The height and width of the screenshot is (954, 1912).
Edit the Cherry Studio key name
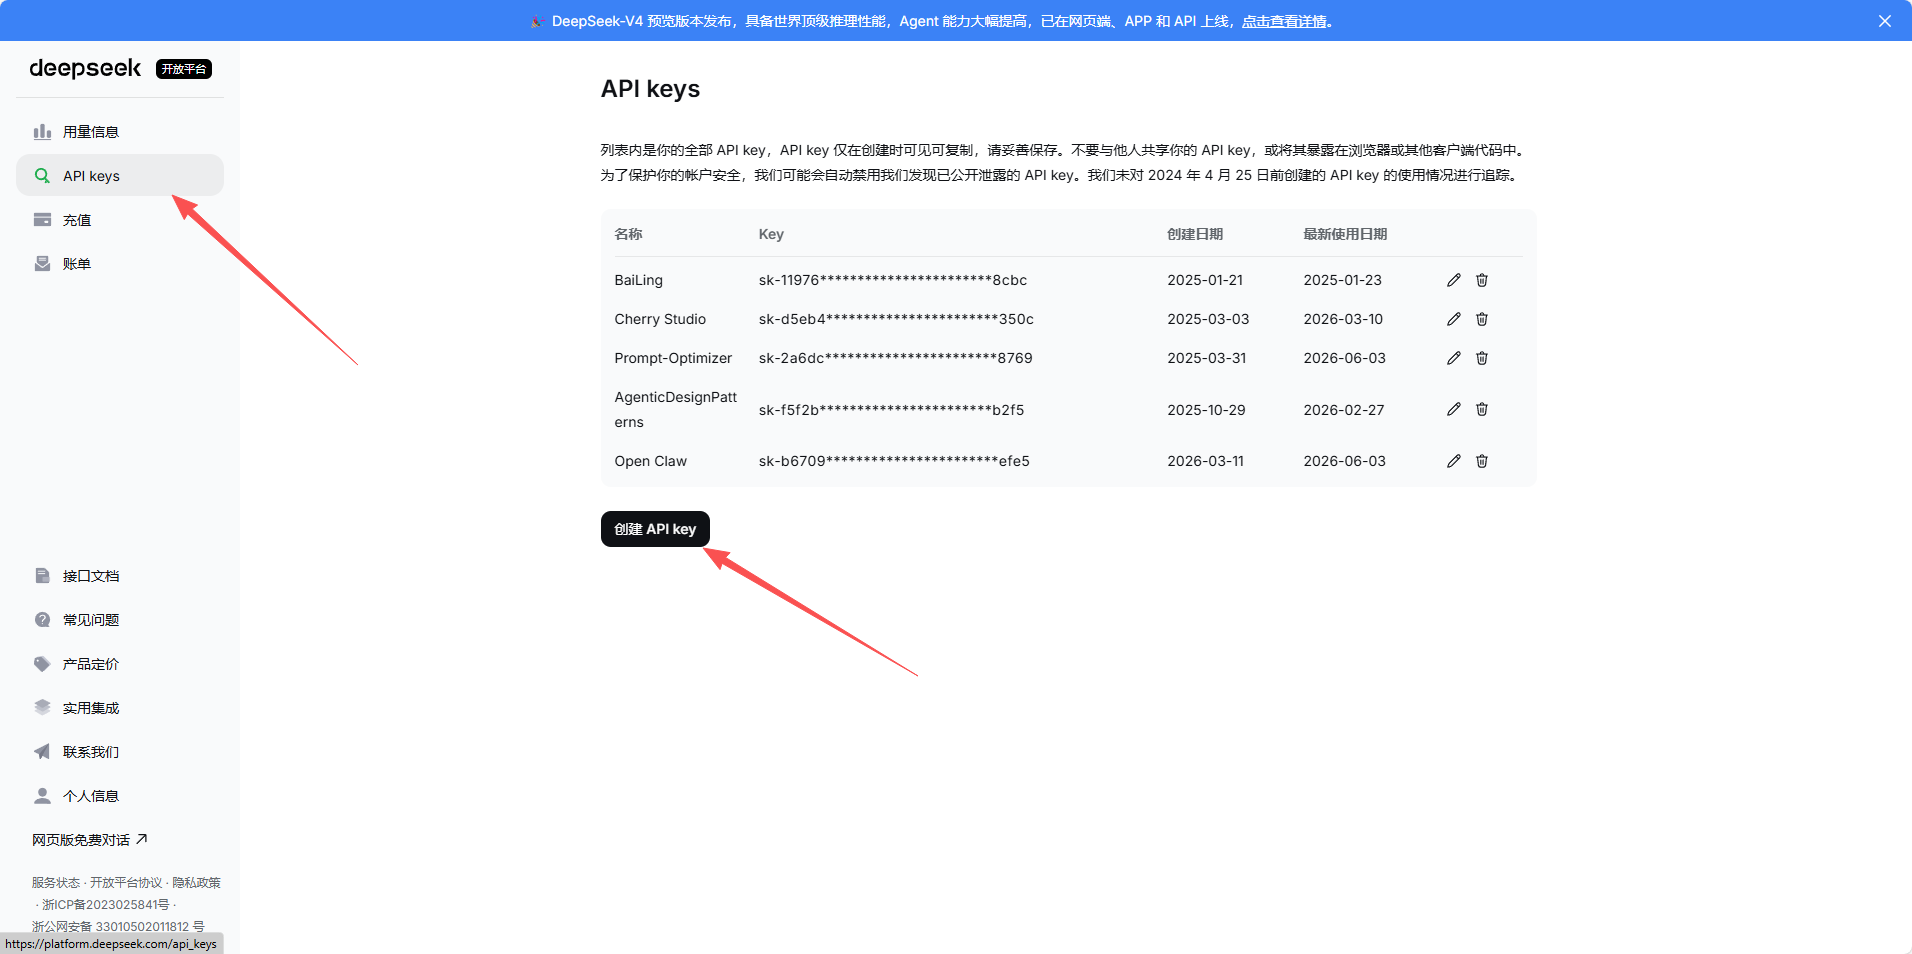pos(1454,319)
